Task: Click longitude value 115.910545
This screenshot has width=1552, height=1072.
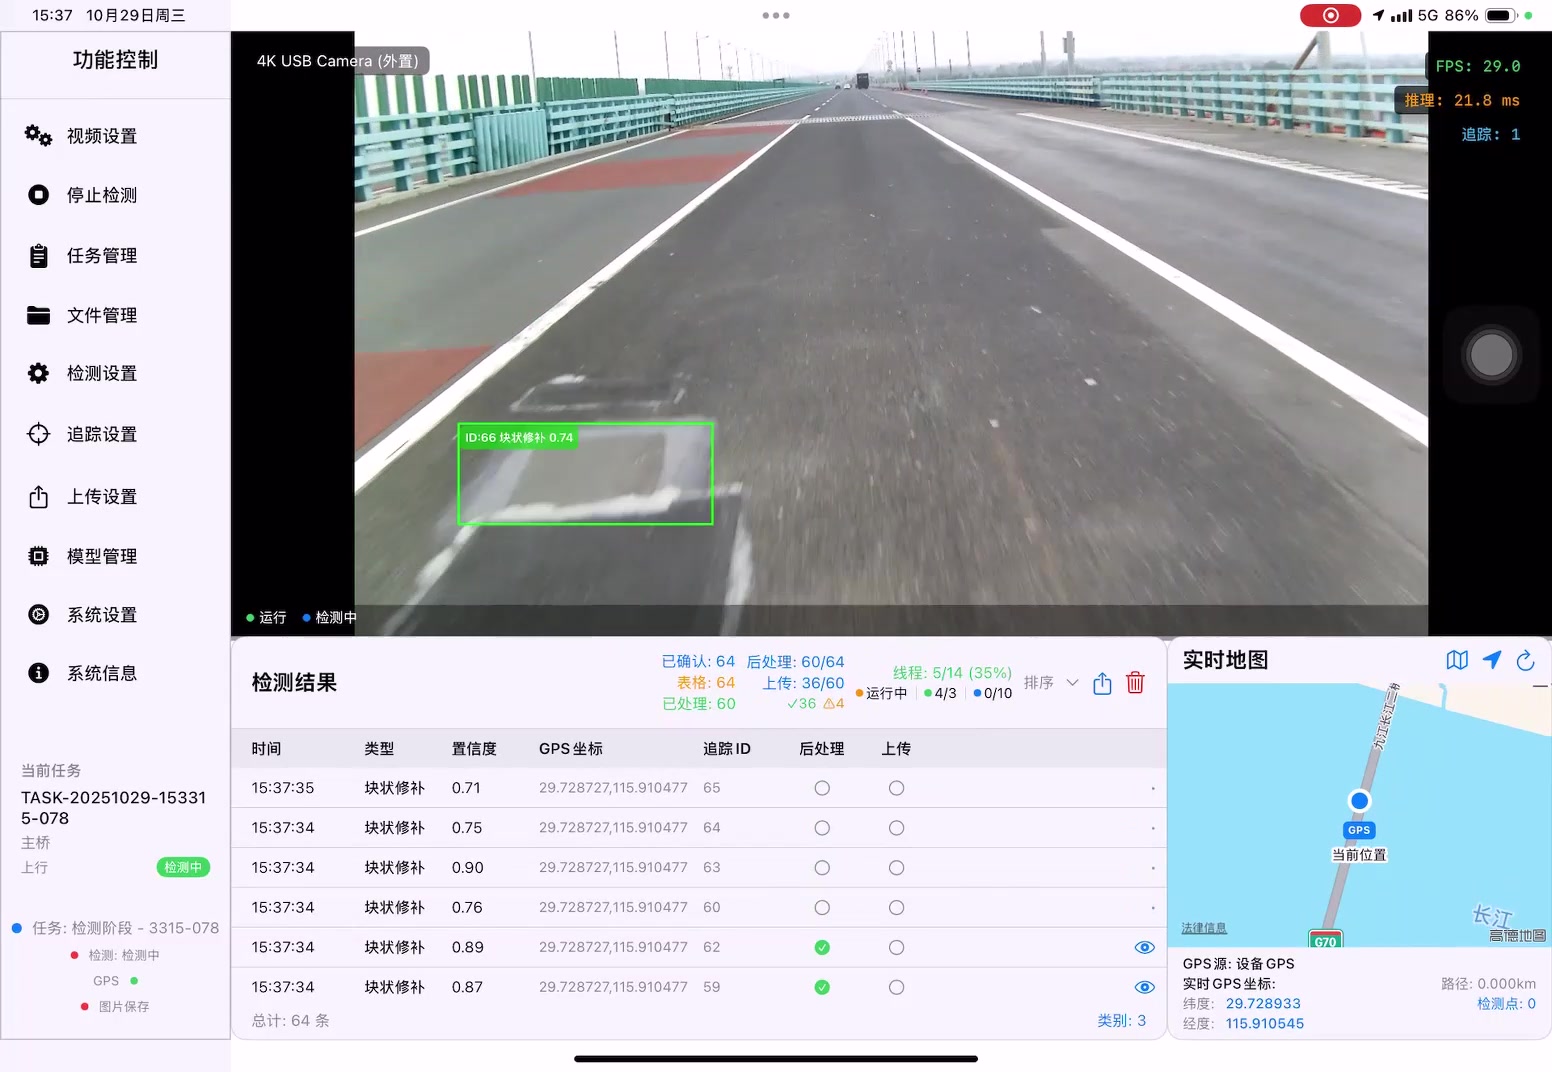Action: coord(1265,1024)
